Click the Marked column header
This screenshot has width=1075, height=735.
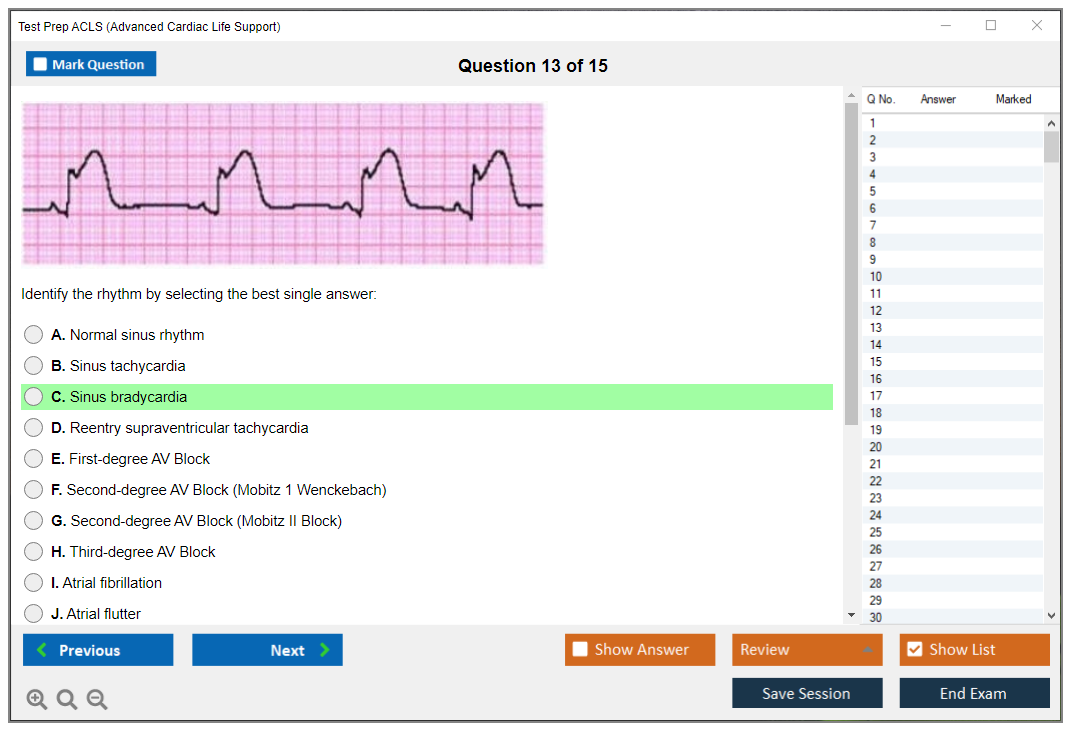coord(1013,99)
